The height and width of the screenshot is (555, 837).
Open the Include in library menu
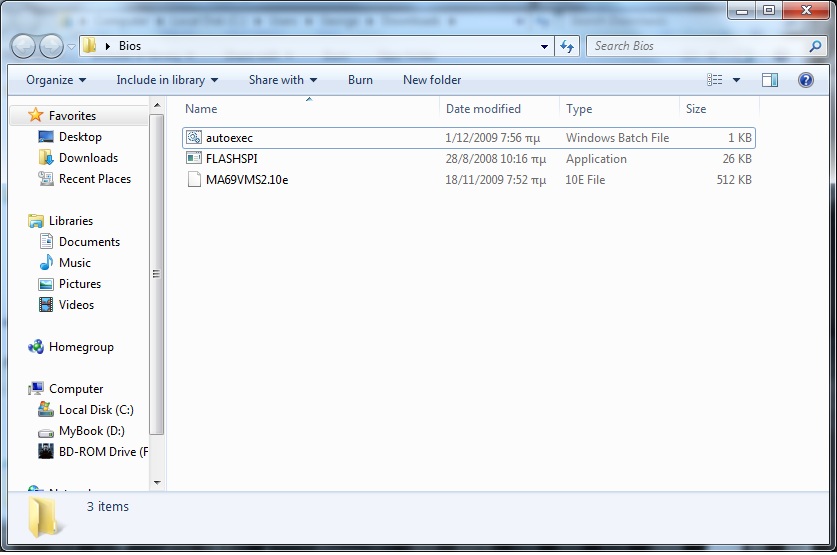167,80
